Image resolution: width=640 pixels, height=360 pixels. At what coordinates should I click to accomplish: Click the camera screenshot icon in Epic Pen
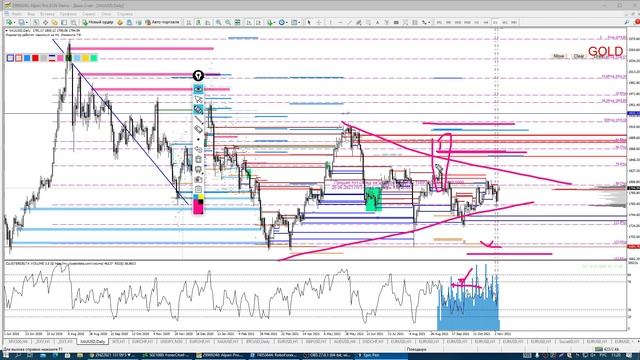198,179
